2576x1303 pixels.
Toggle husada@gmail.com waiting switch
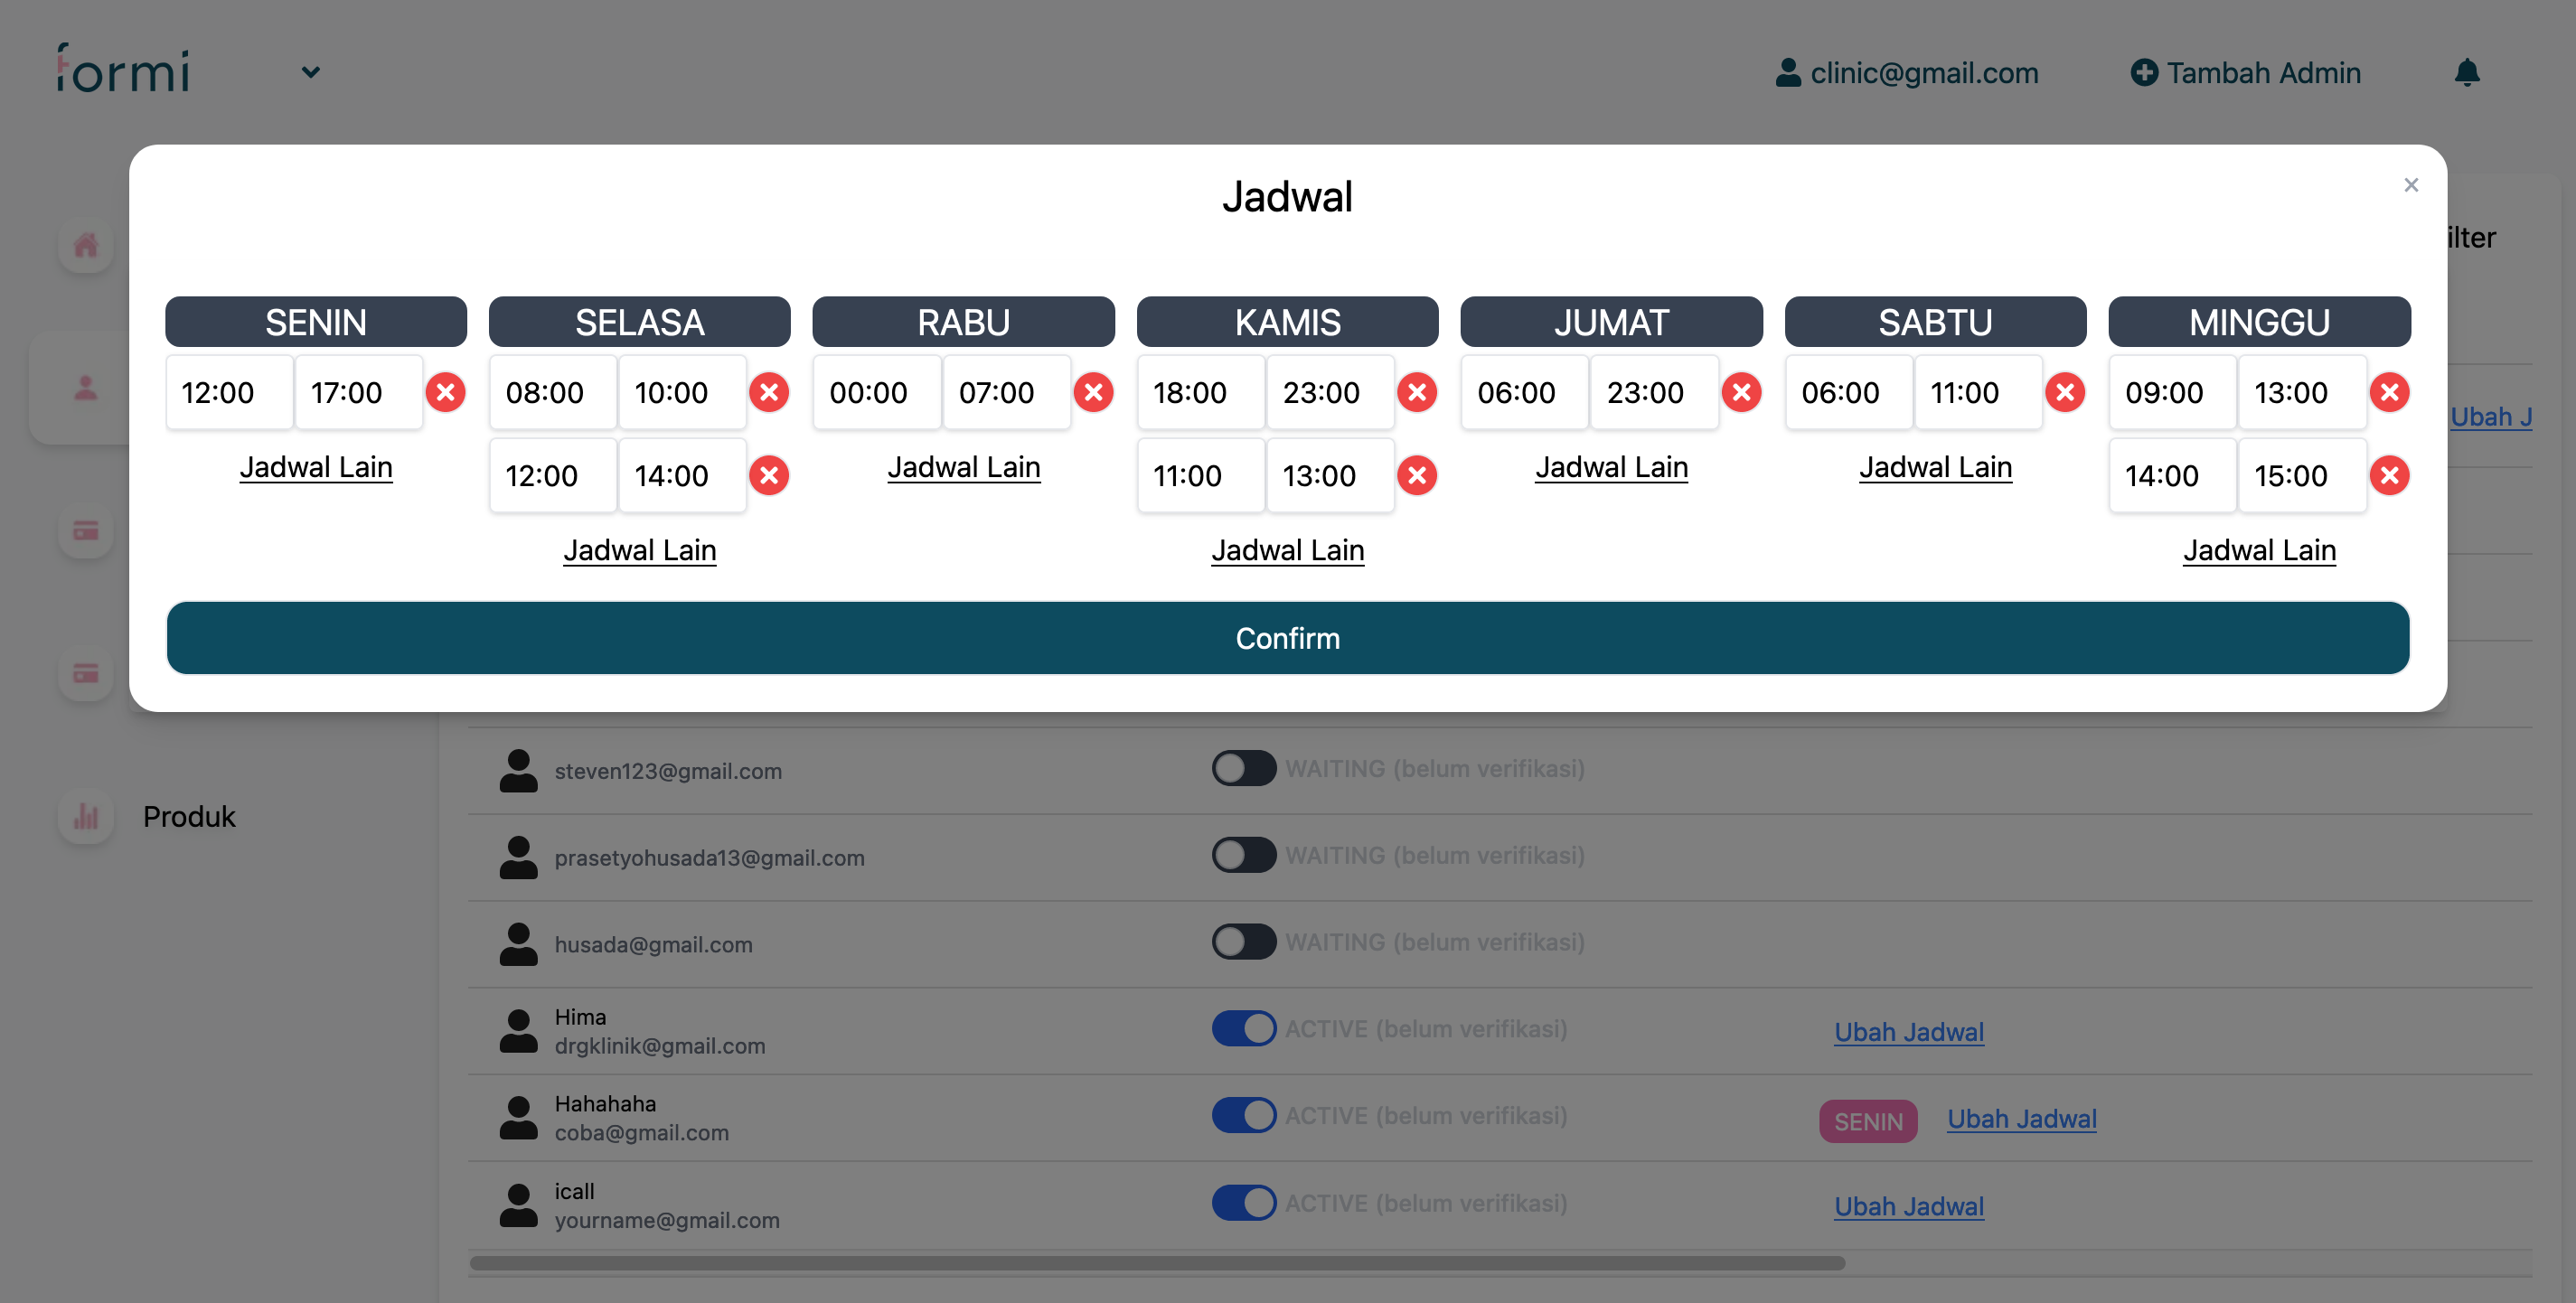click(1243, 941)
